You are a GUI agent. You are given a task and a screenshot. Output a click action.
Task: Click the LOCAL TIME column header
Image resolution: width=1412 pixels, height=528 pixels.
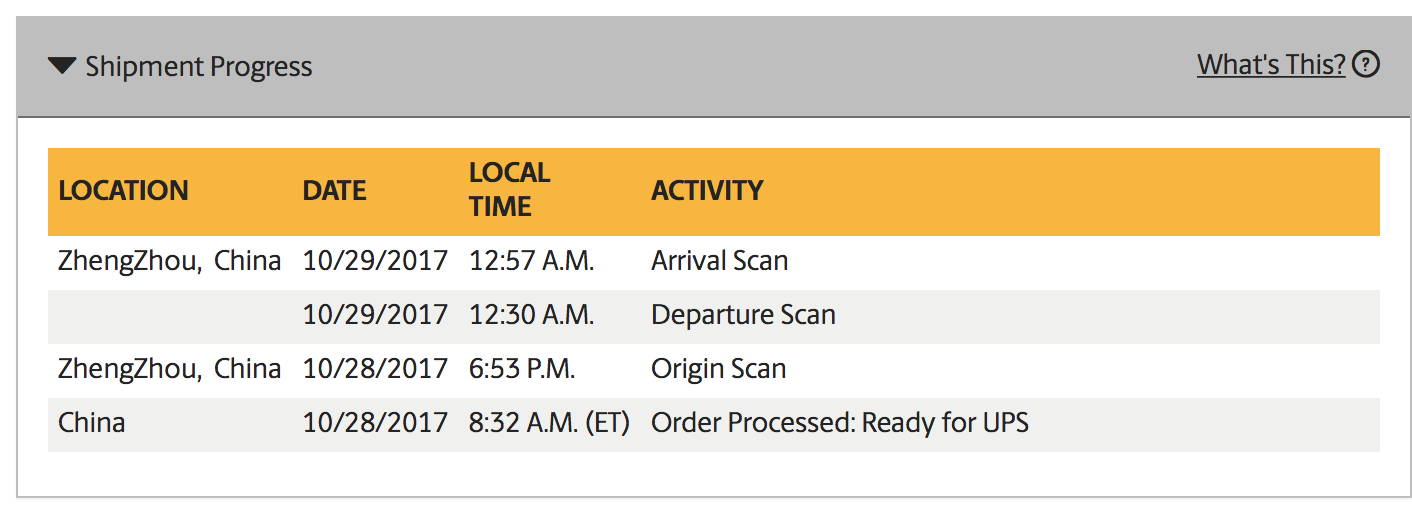pyautogui.click(x=509, y=190)
